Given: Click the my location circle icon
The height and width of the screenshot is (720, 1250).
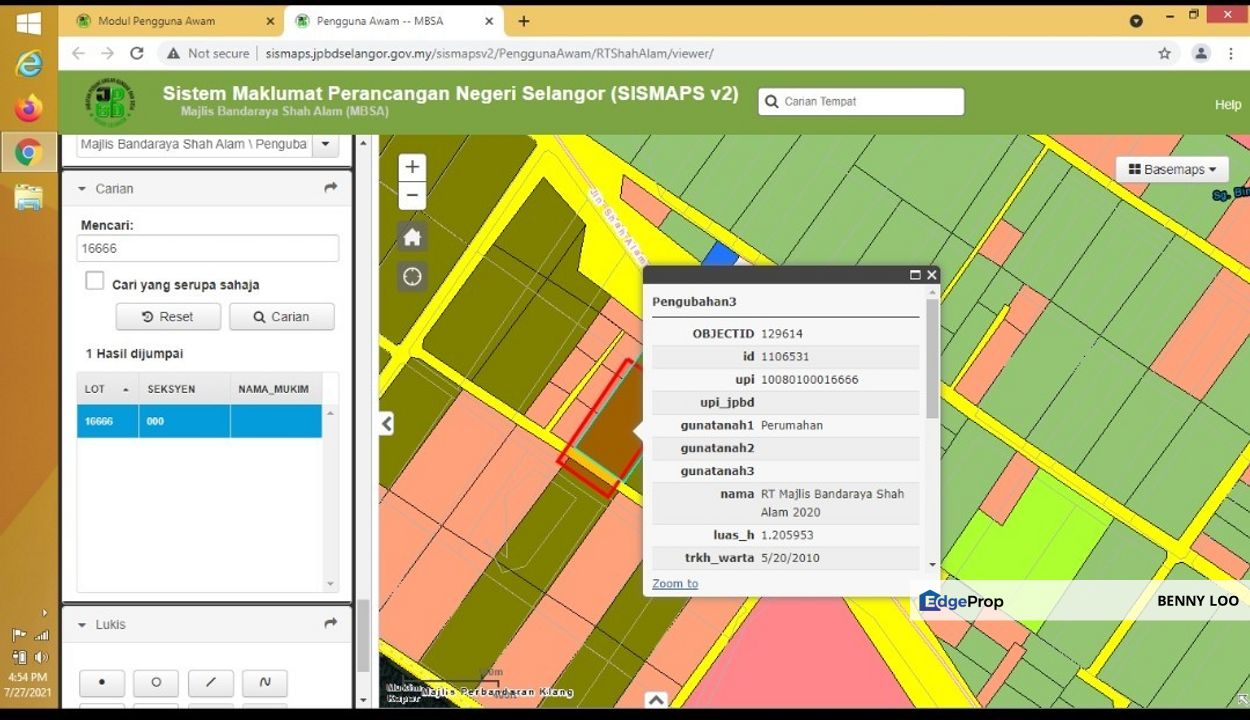Looking at the screenshot, I should point(412,277).
